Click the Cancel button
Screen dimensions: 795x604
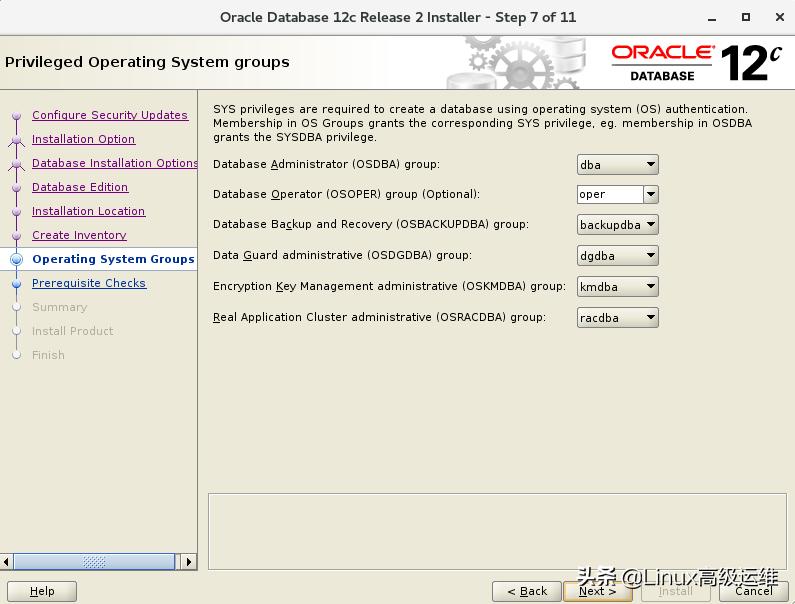pyautogui.click(x=753, y=591)
